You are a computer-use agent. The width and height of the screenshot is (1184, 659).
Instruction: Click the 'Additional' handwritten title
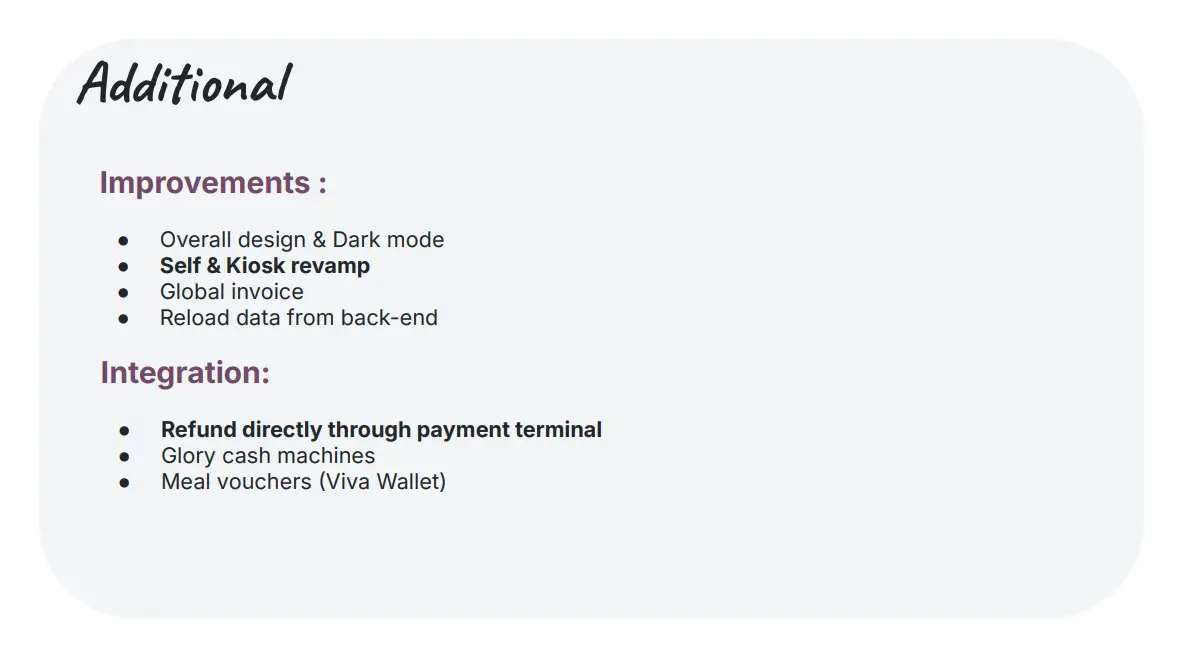[185, 82]
